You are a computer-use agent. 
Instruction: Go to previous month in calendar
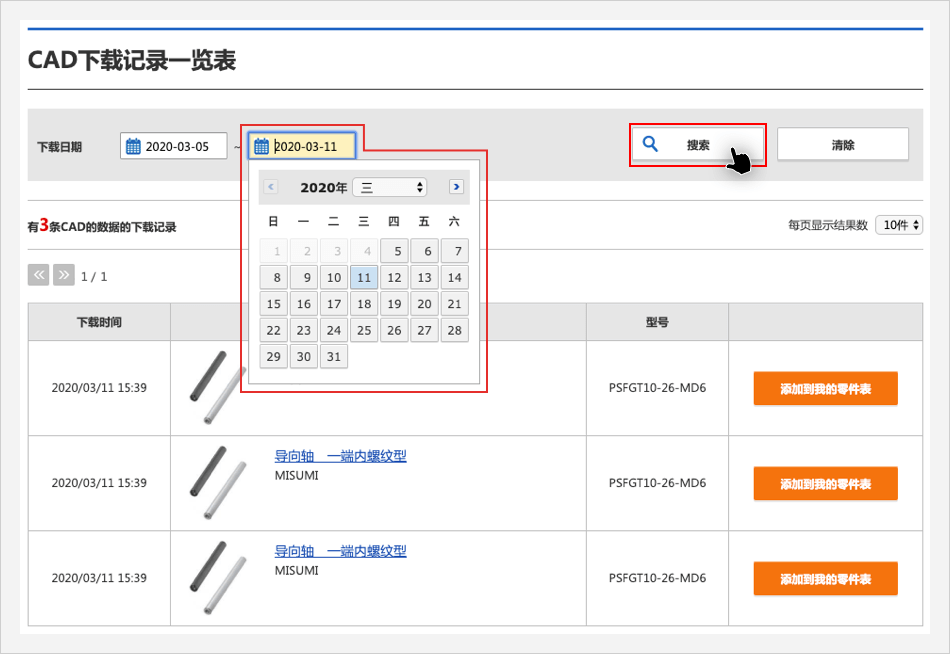271,187
